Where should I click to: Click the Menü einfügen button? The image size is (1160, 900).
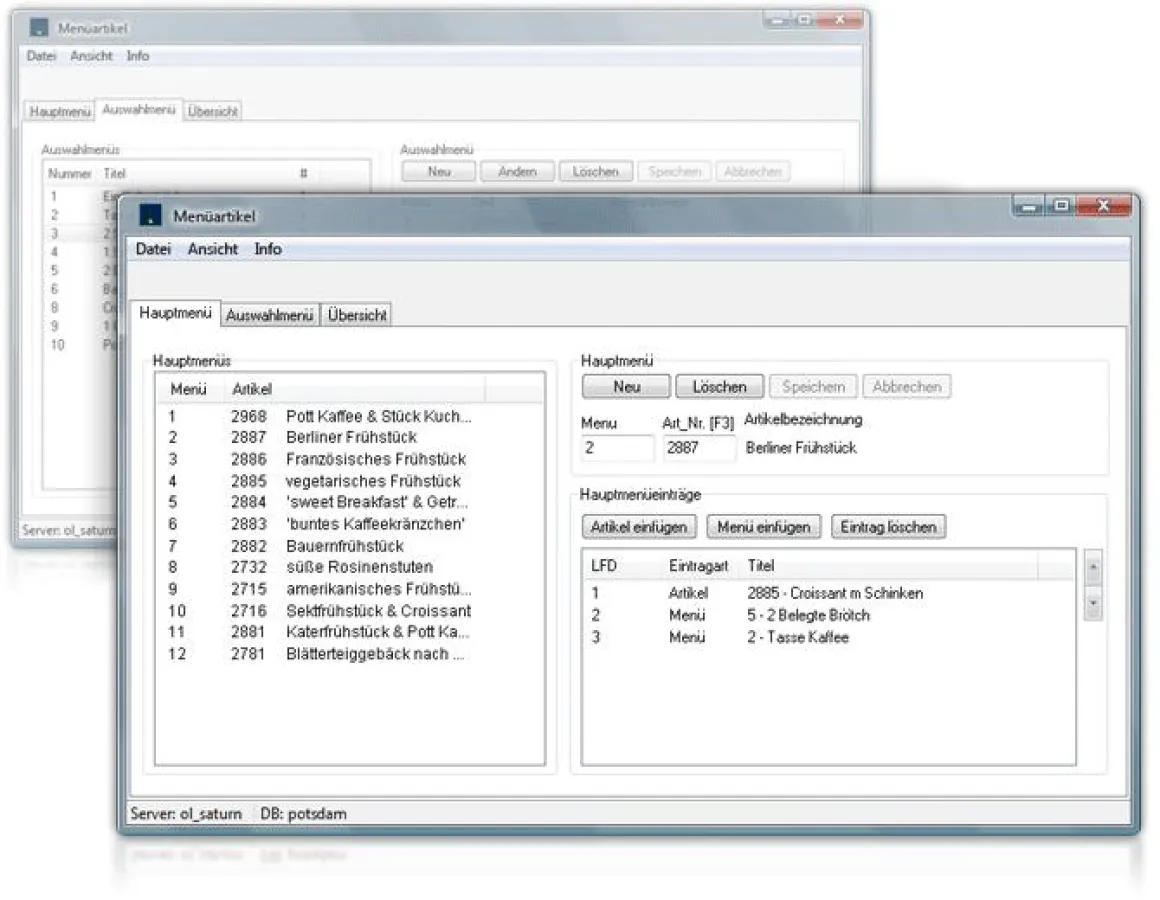(764, 527)
